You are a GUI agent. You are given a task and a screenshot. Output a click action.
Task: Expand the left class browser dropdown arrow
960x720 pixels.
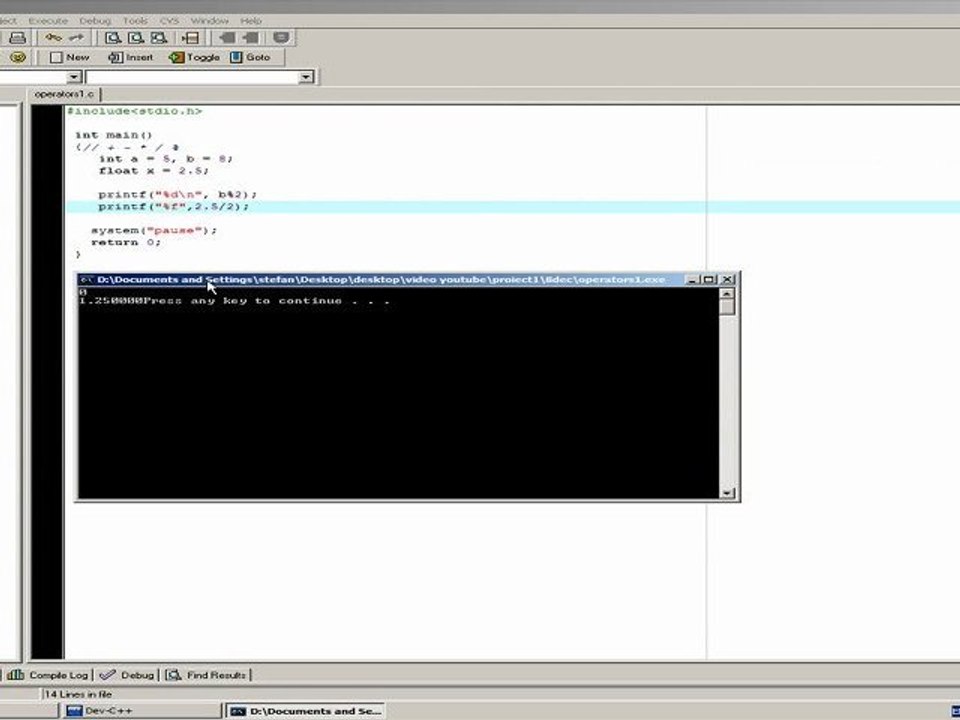[75, 77]
